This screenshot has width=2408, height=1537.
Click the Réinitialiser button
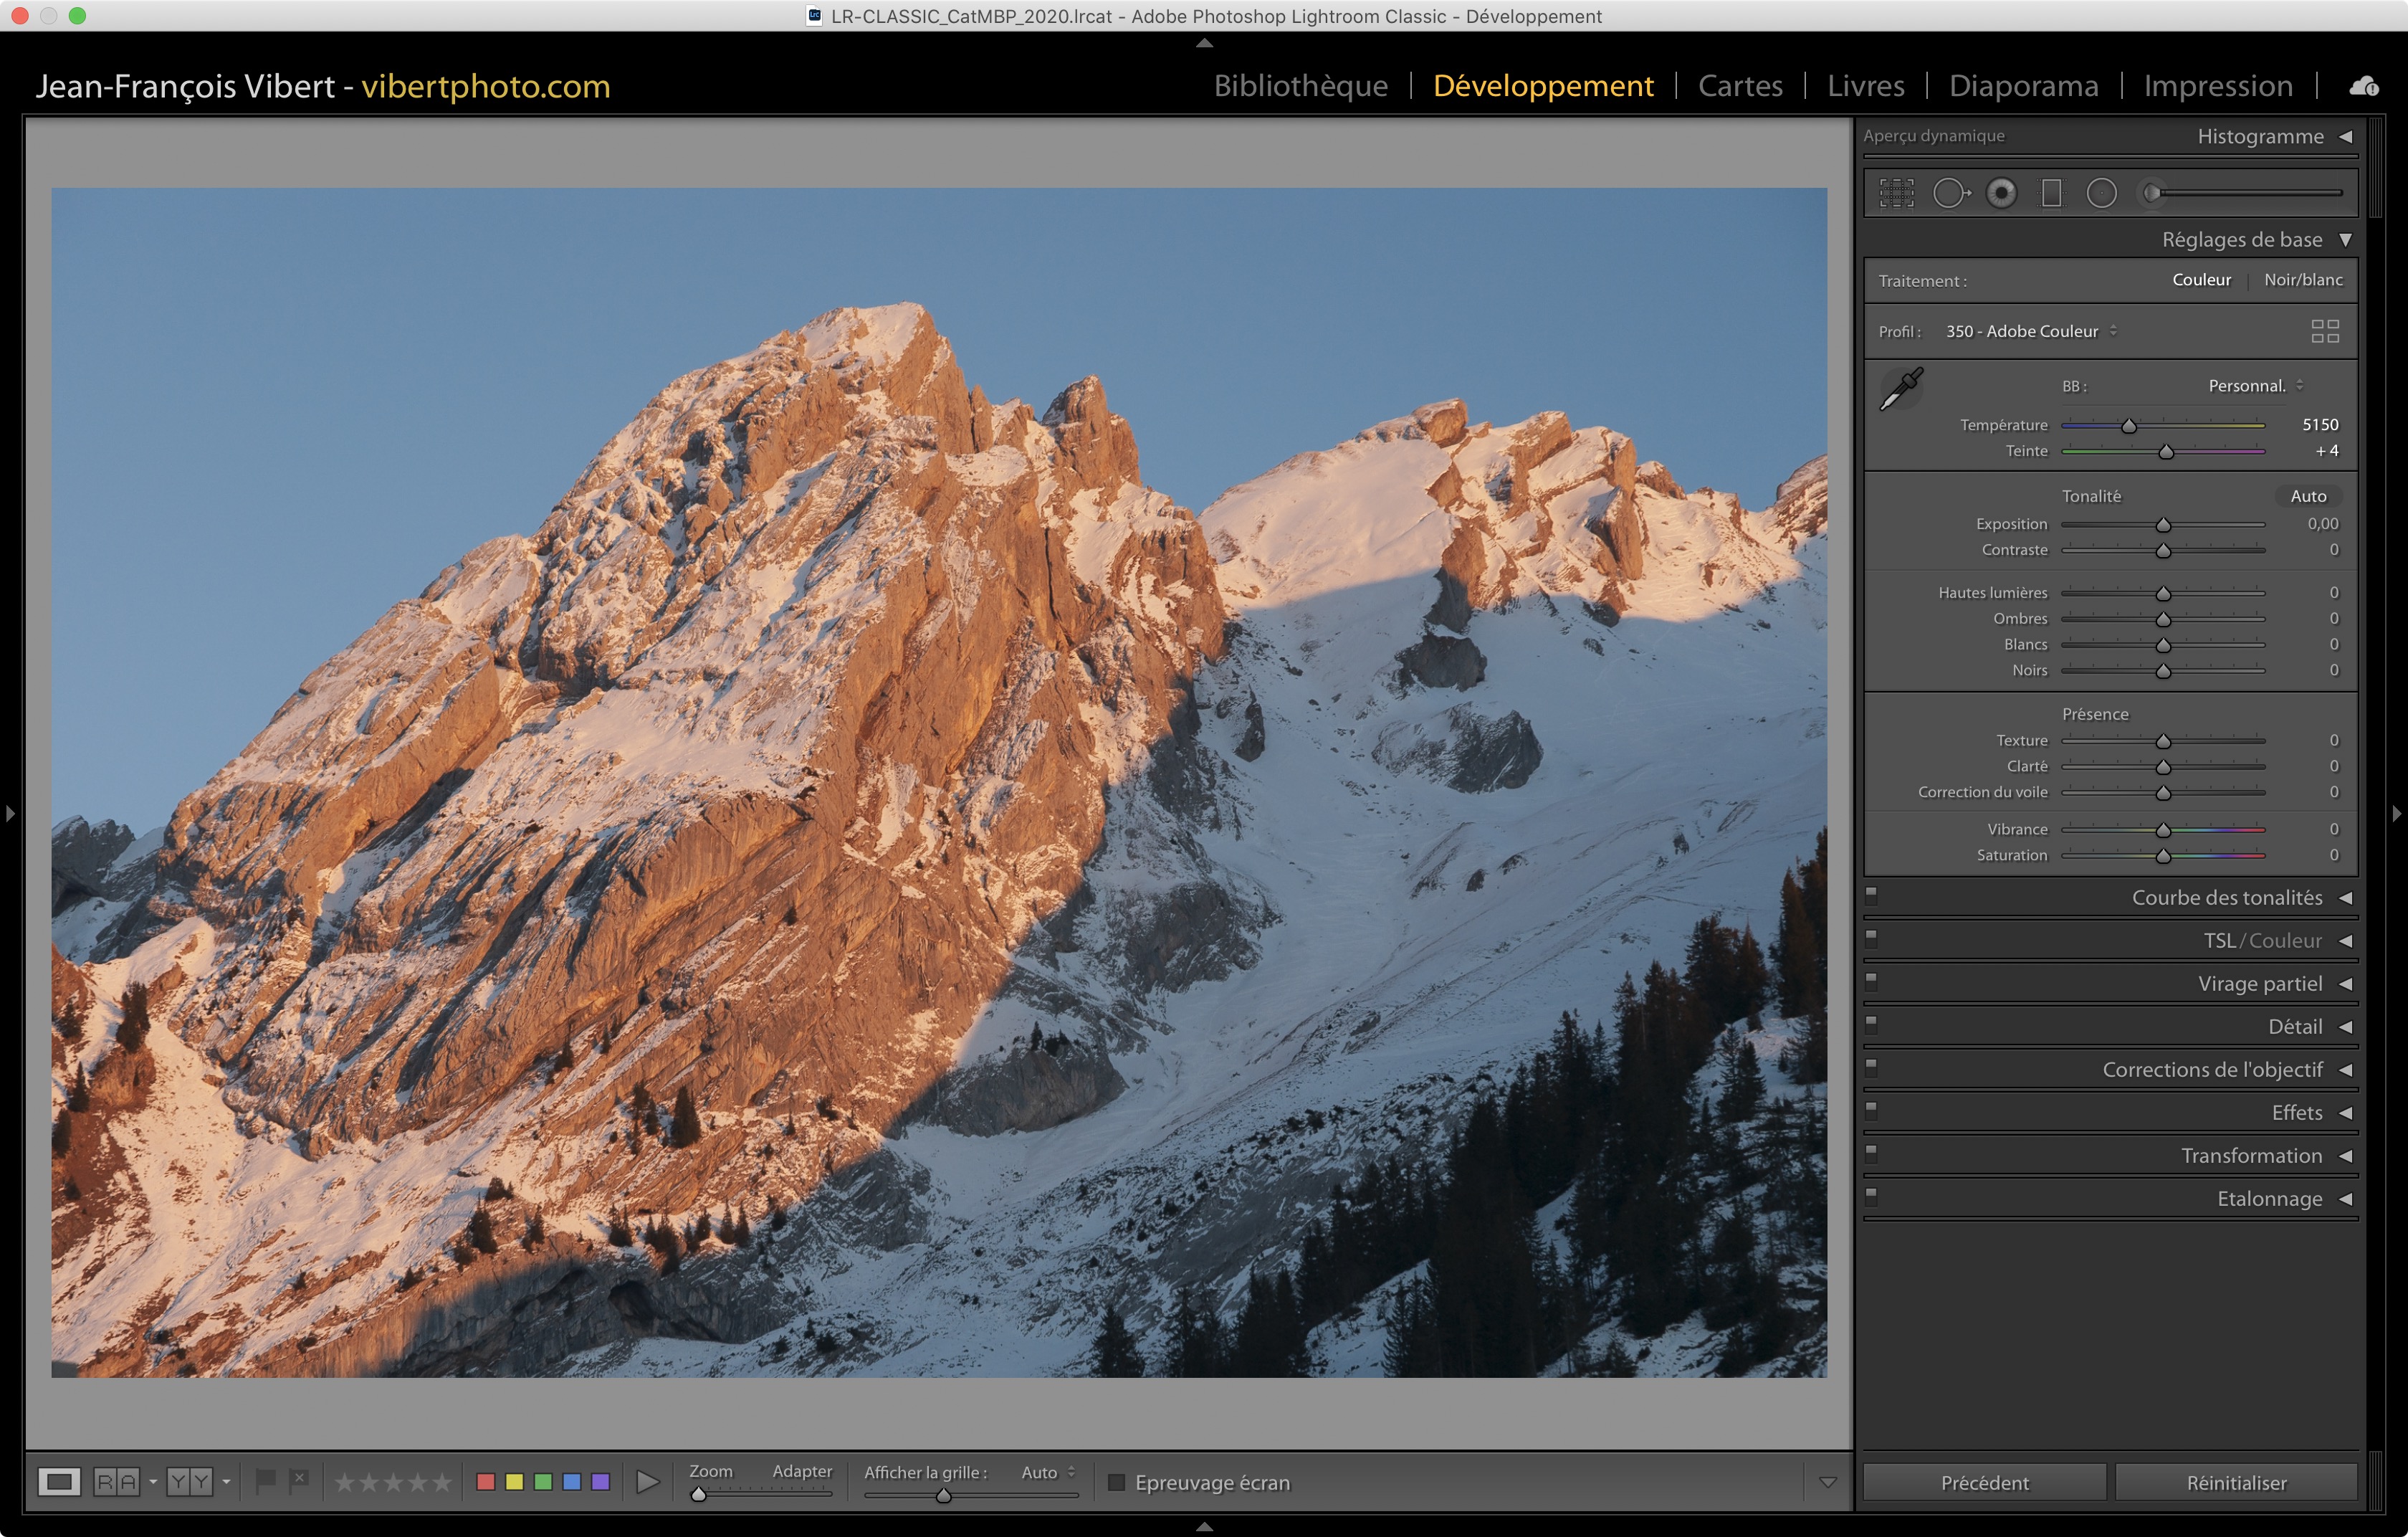click(2235, 1482)
